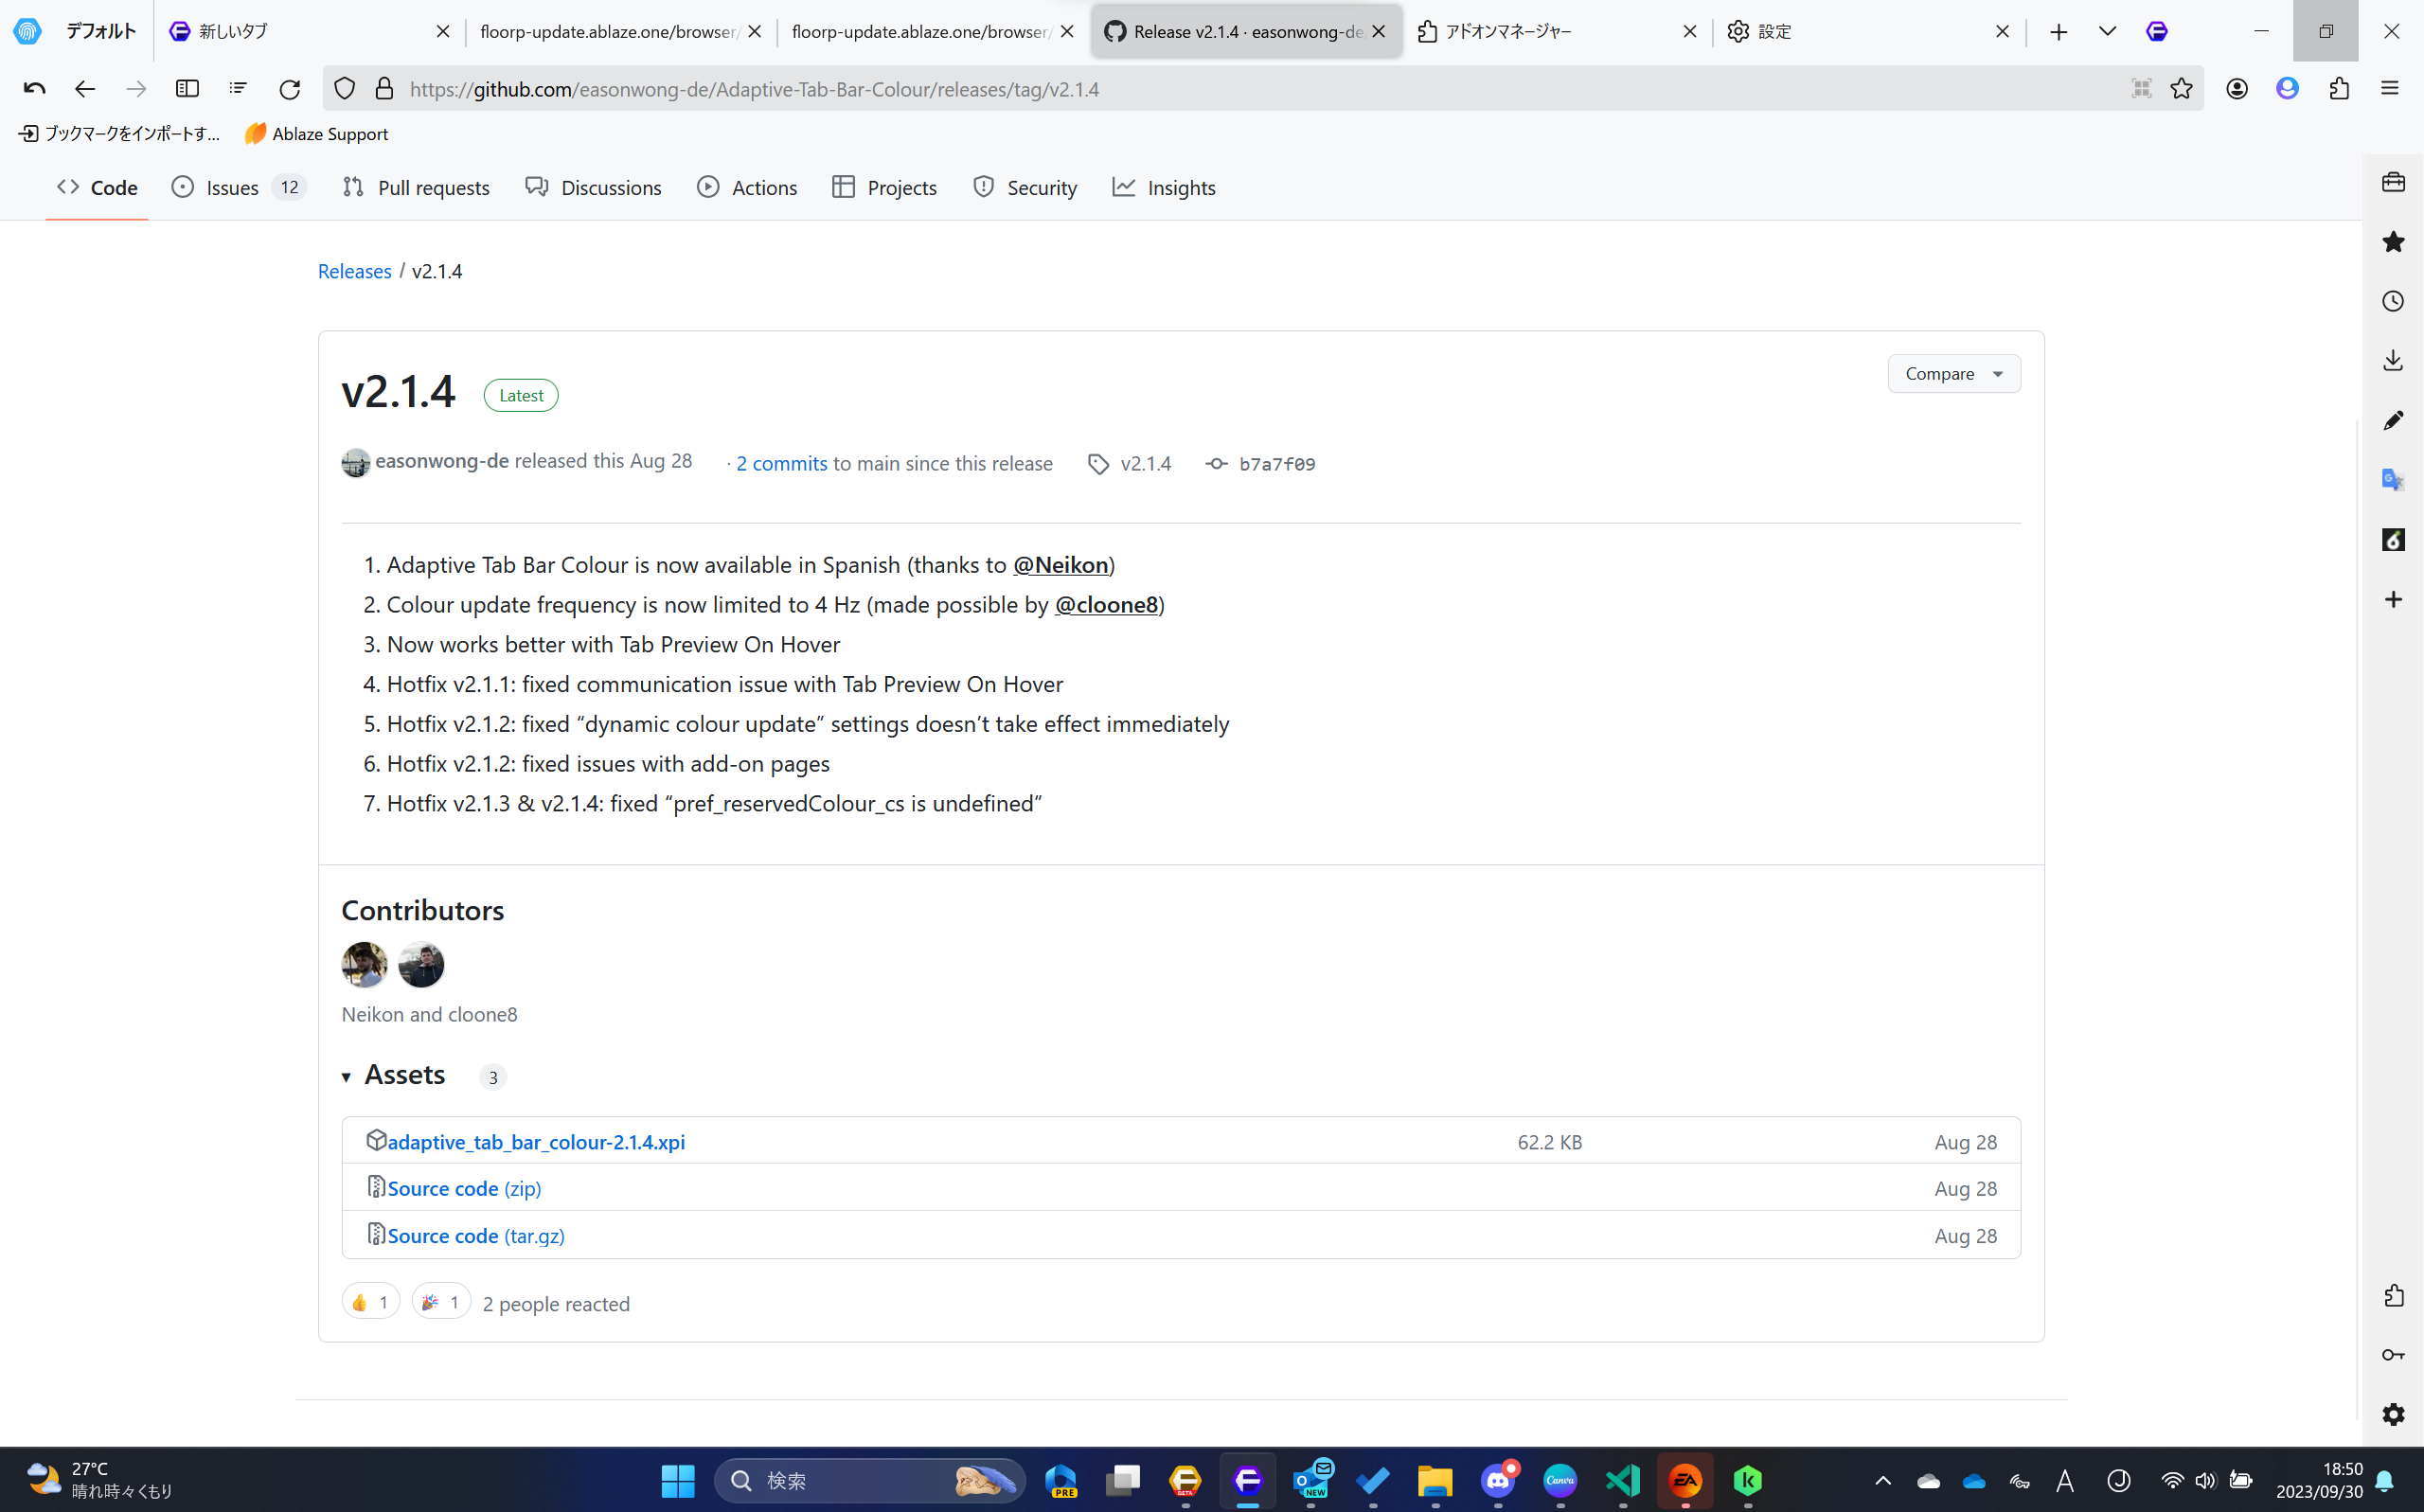Bookmark this page with the address bar star
The height and width of the screenshot is (1512, 2424).
[x=2181, y=88]
